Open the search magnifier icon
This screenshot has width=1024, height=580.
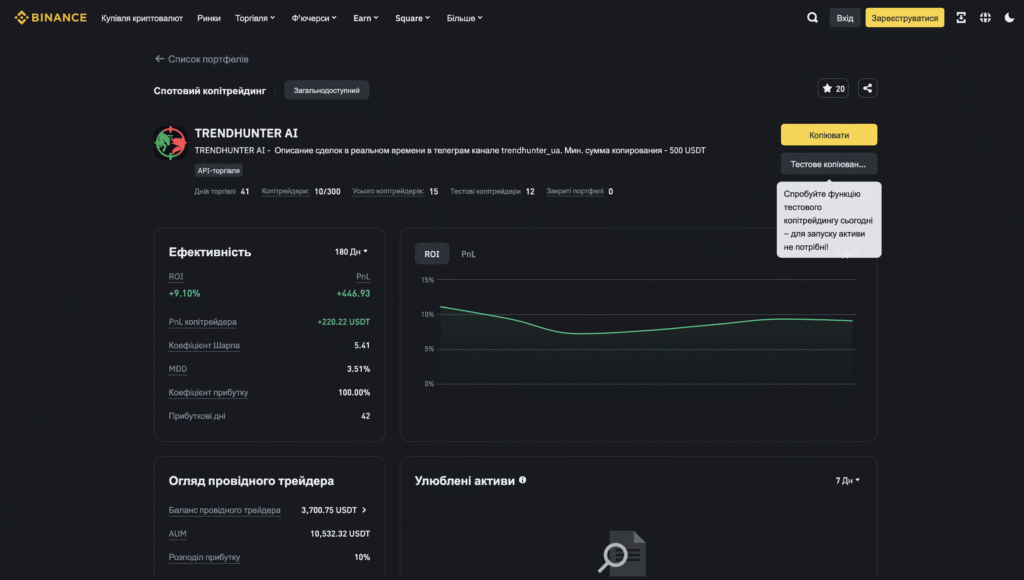tap(812, 18)
